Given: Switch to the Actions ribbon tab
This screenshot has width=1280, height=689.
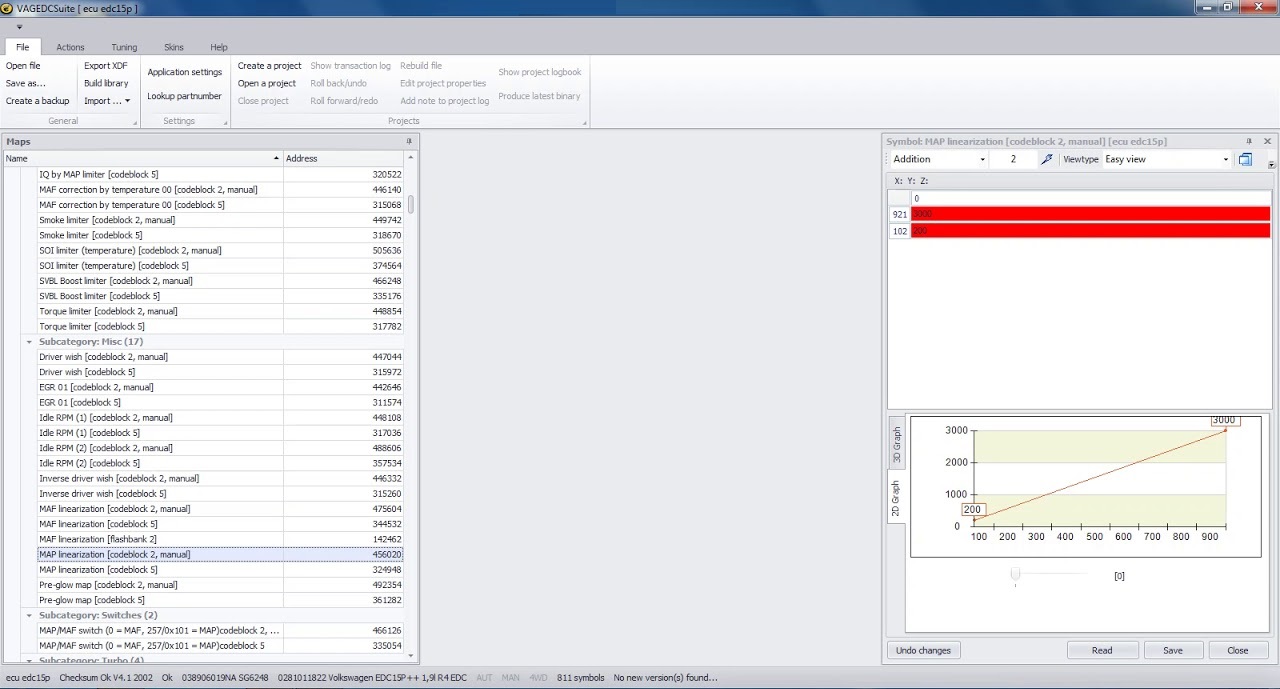Looking at the screenshot, I should pos(70,47).
